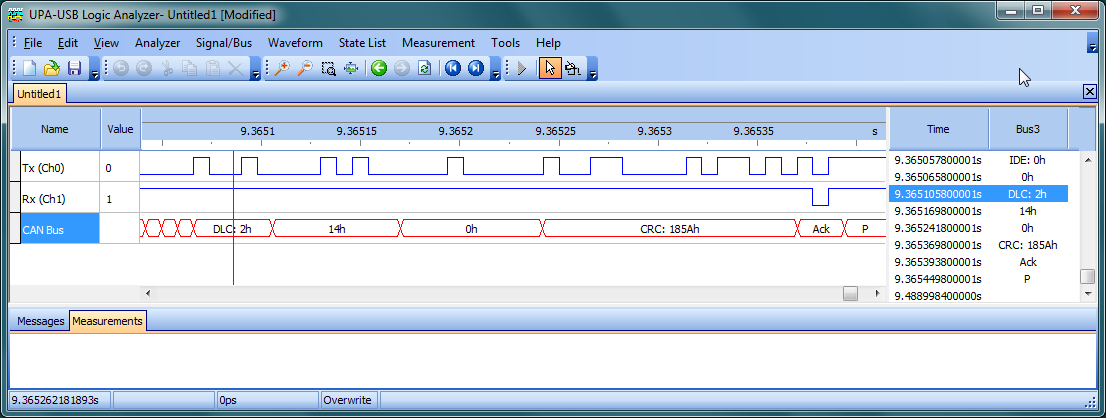Click the CRC: 185Ah segment on the waveform
The width and height of the screenshot is (1106, 418).
click(x=669, y=229)
